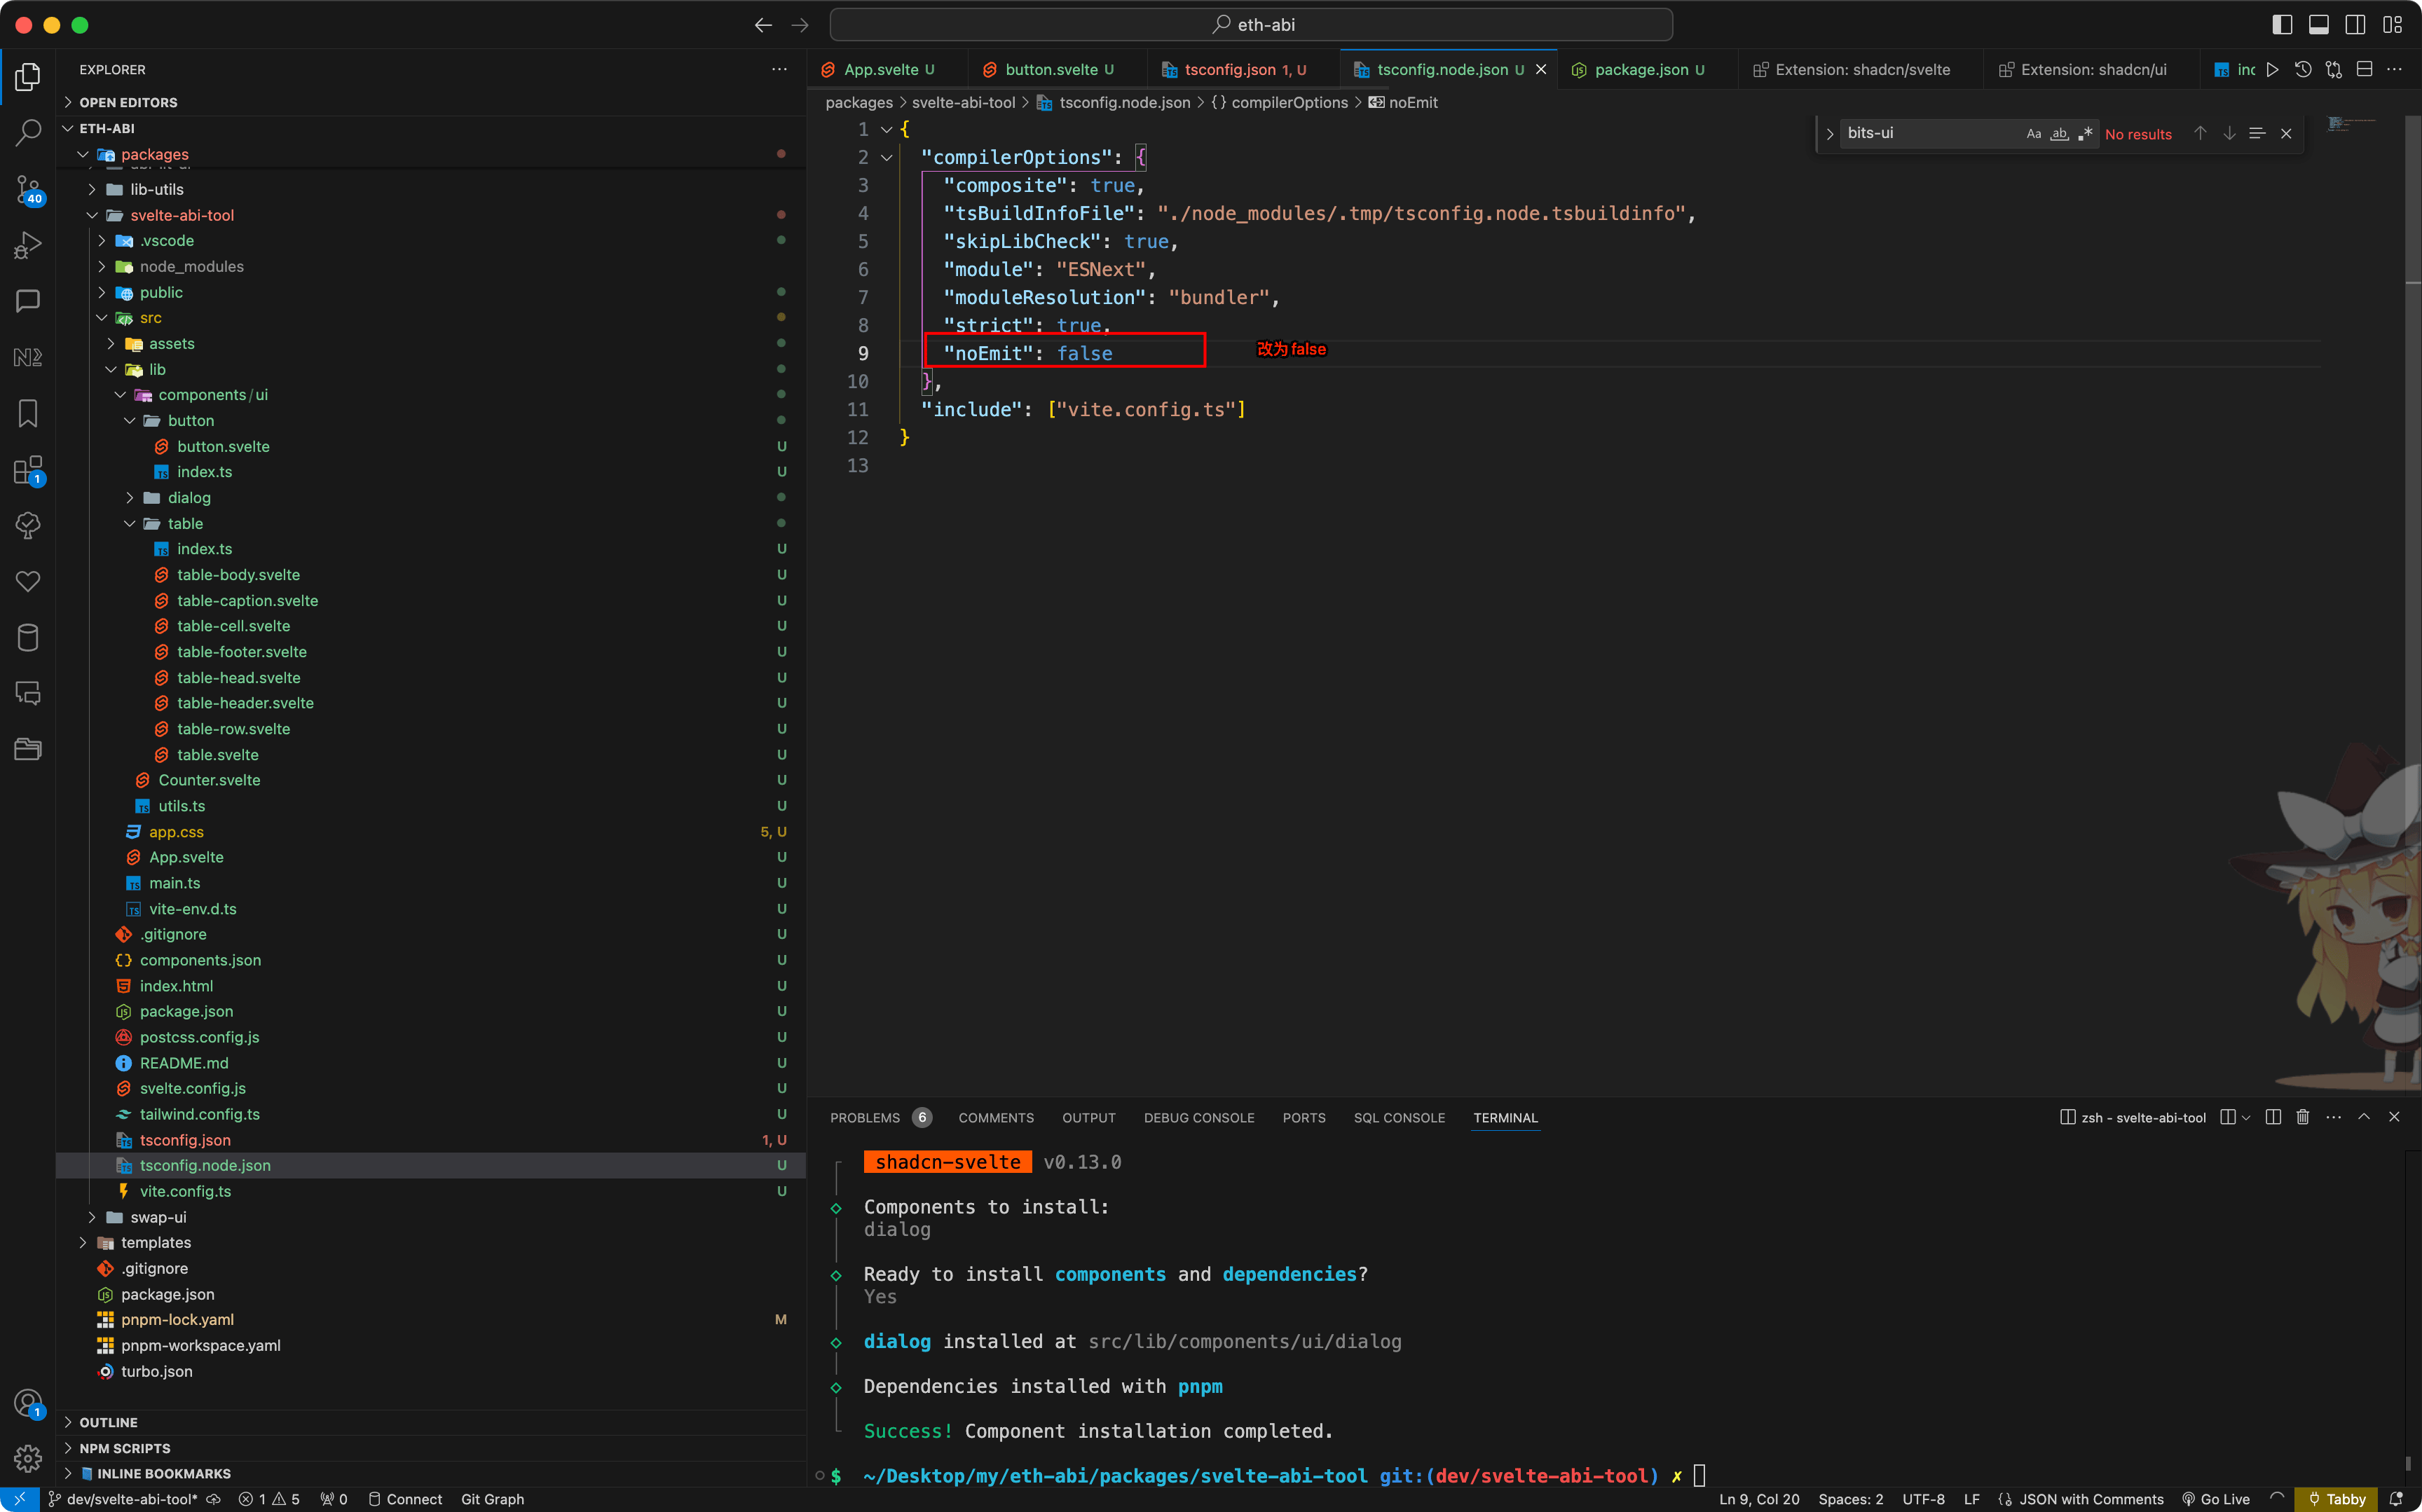The width and height of the screenshot is (2422, 1512).
Task: Expand the OUTLINE section
Action: click(108, 1422)
